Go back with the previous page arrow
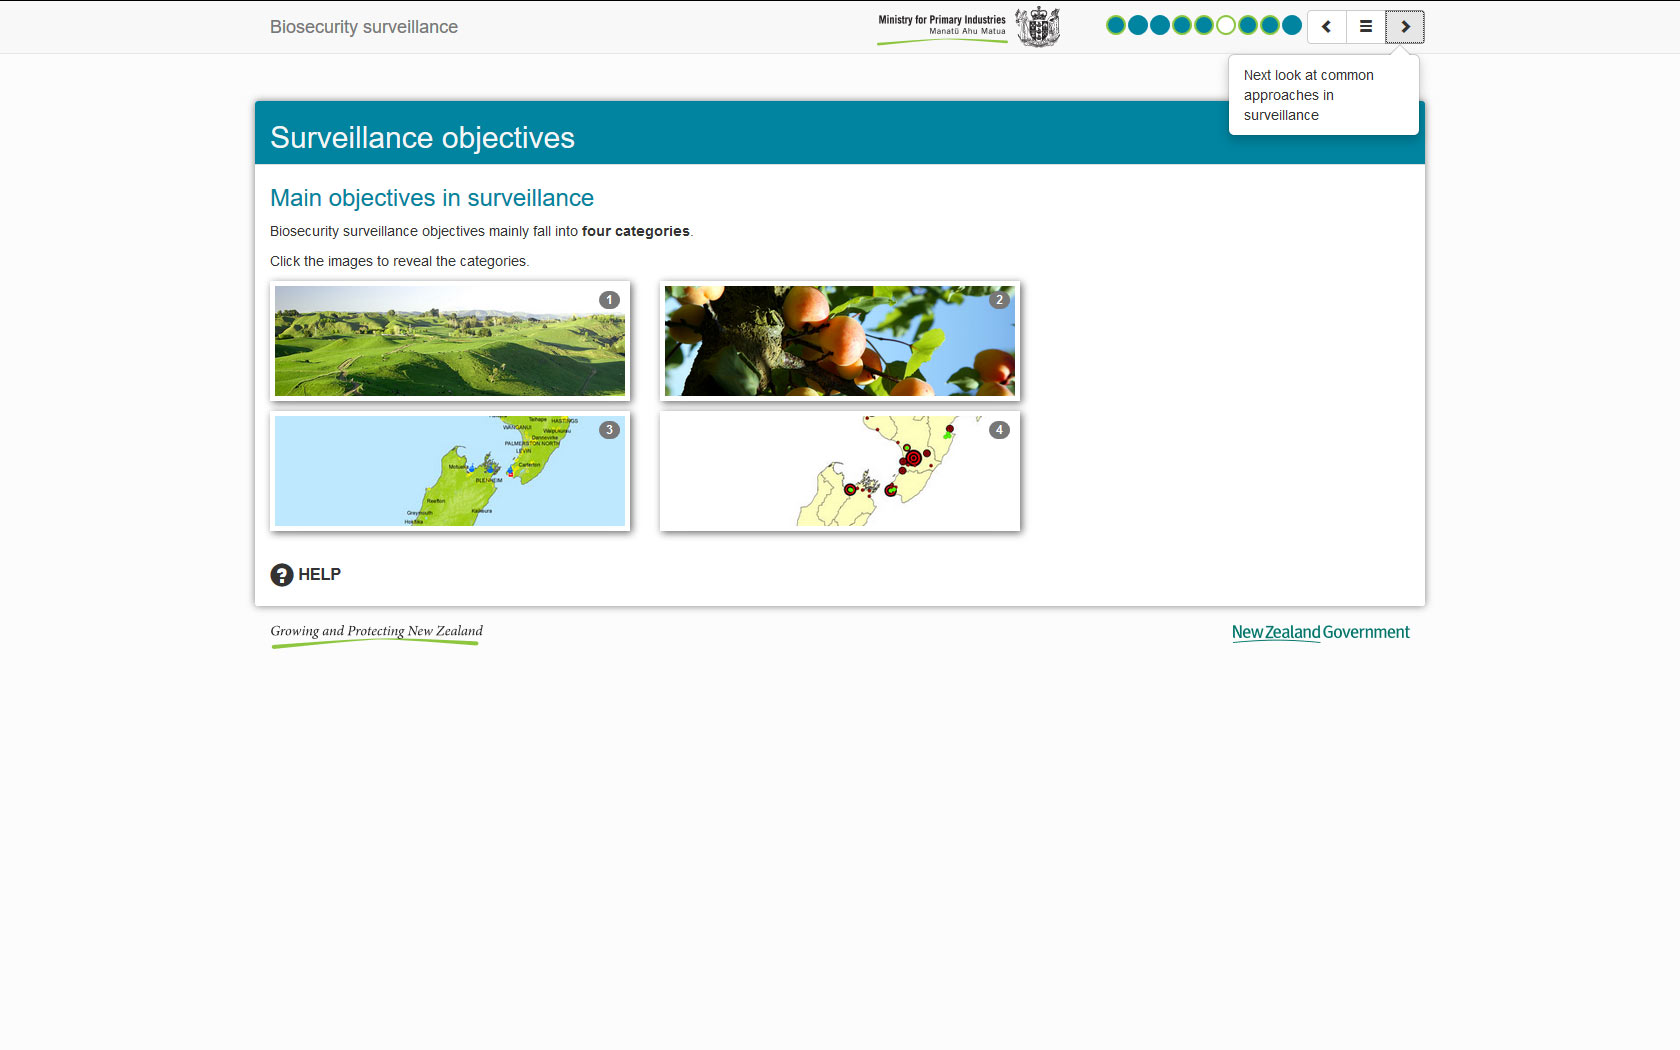This screenshot has height=1050, width=1680. (1326, 27)
